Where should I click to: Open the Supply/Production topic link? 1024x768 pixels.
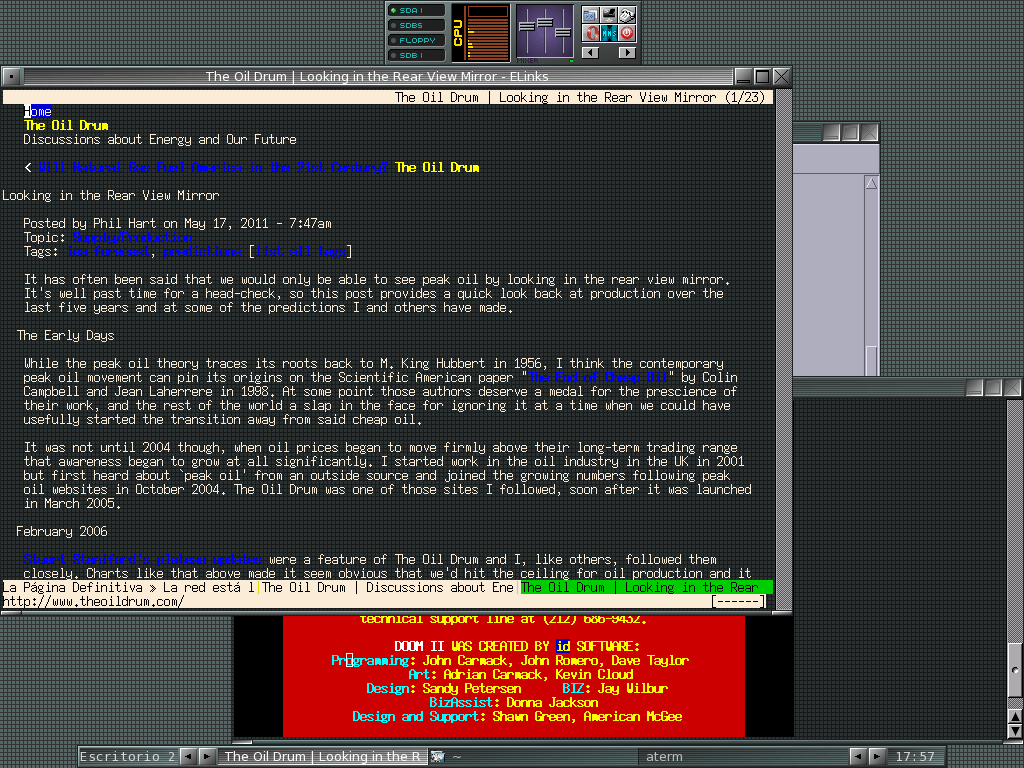pos(133,237)
